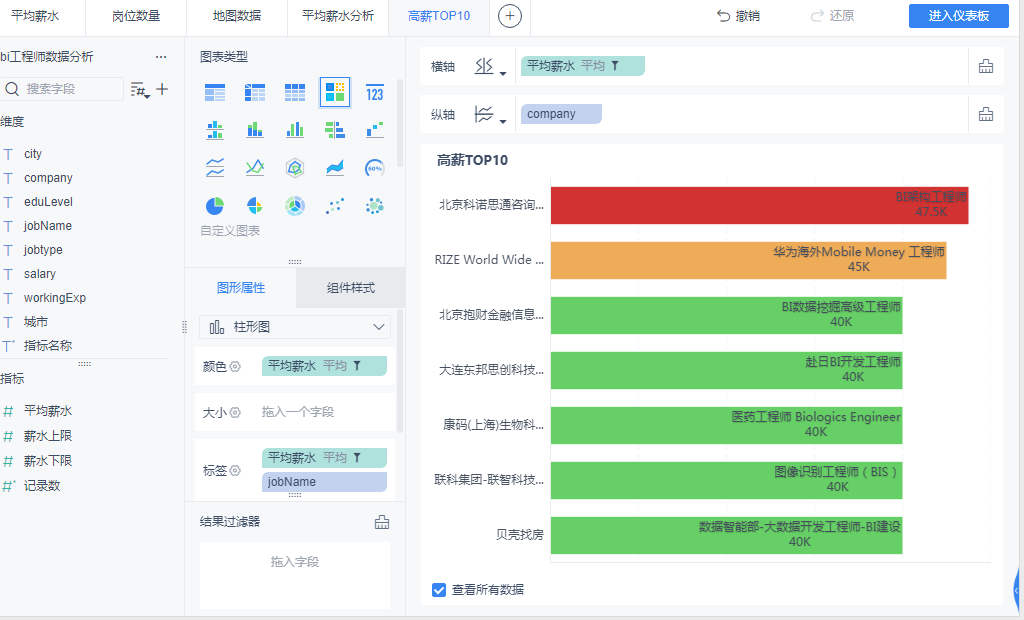Select the partitioned line chart type
The width and height of the screenshot is (1024, 620).
[215, 168]
